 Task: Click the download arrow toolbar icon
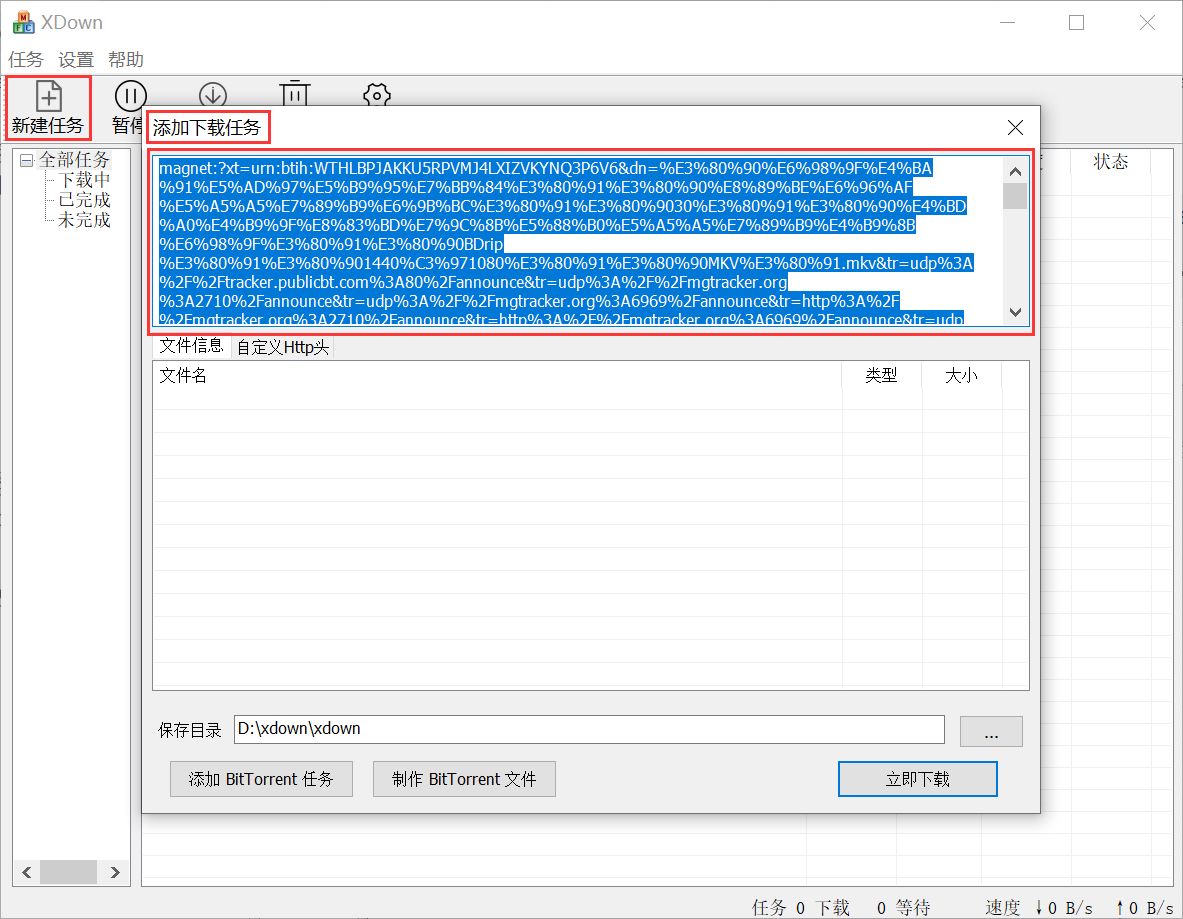[213, 94]
